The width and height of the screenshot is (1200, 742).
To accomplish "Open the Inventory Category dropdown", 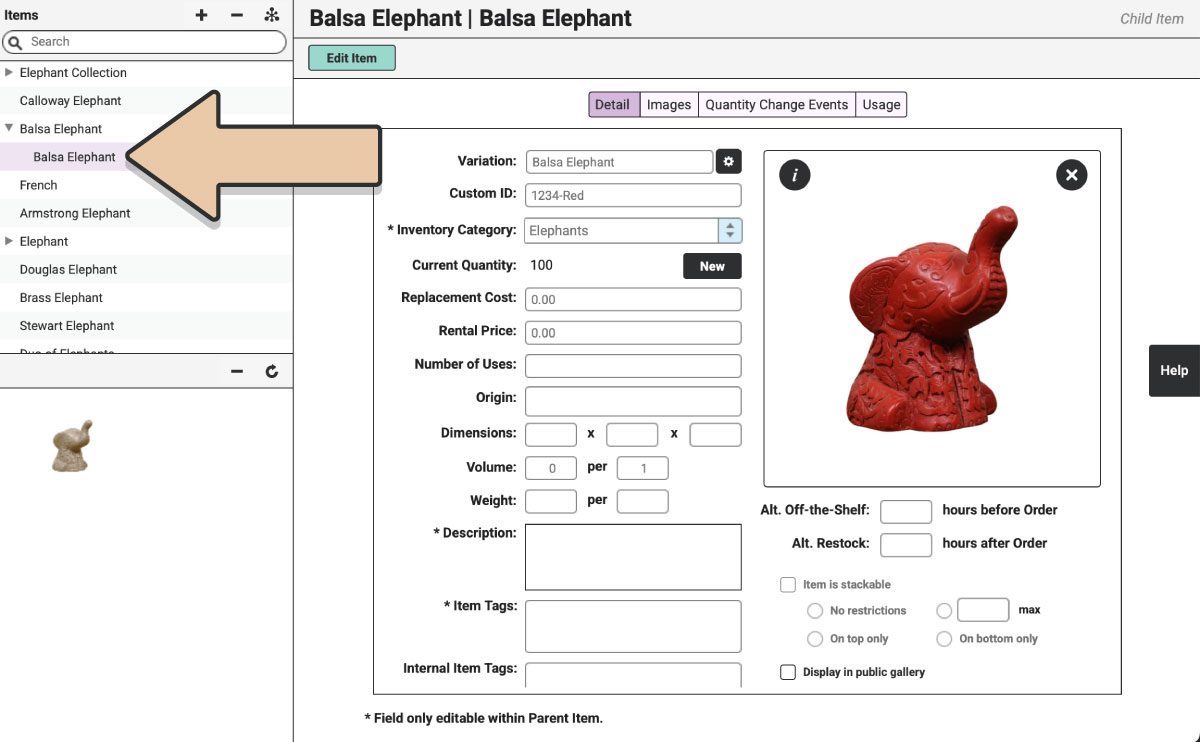I will click(633, 230).
